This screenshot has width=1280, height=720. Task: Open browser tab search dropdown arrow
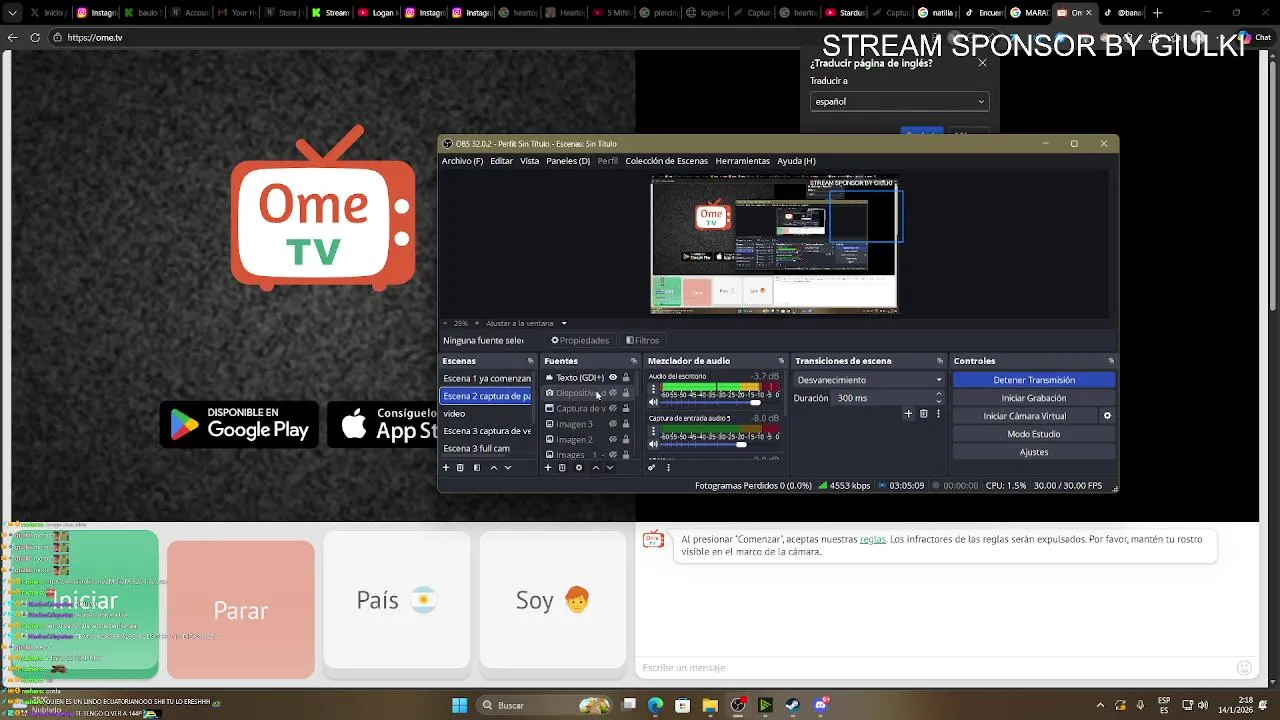12,13
